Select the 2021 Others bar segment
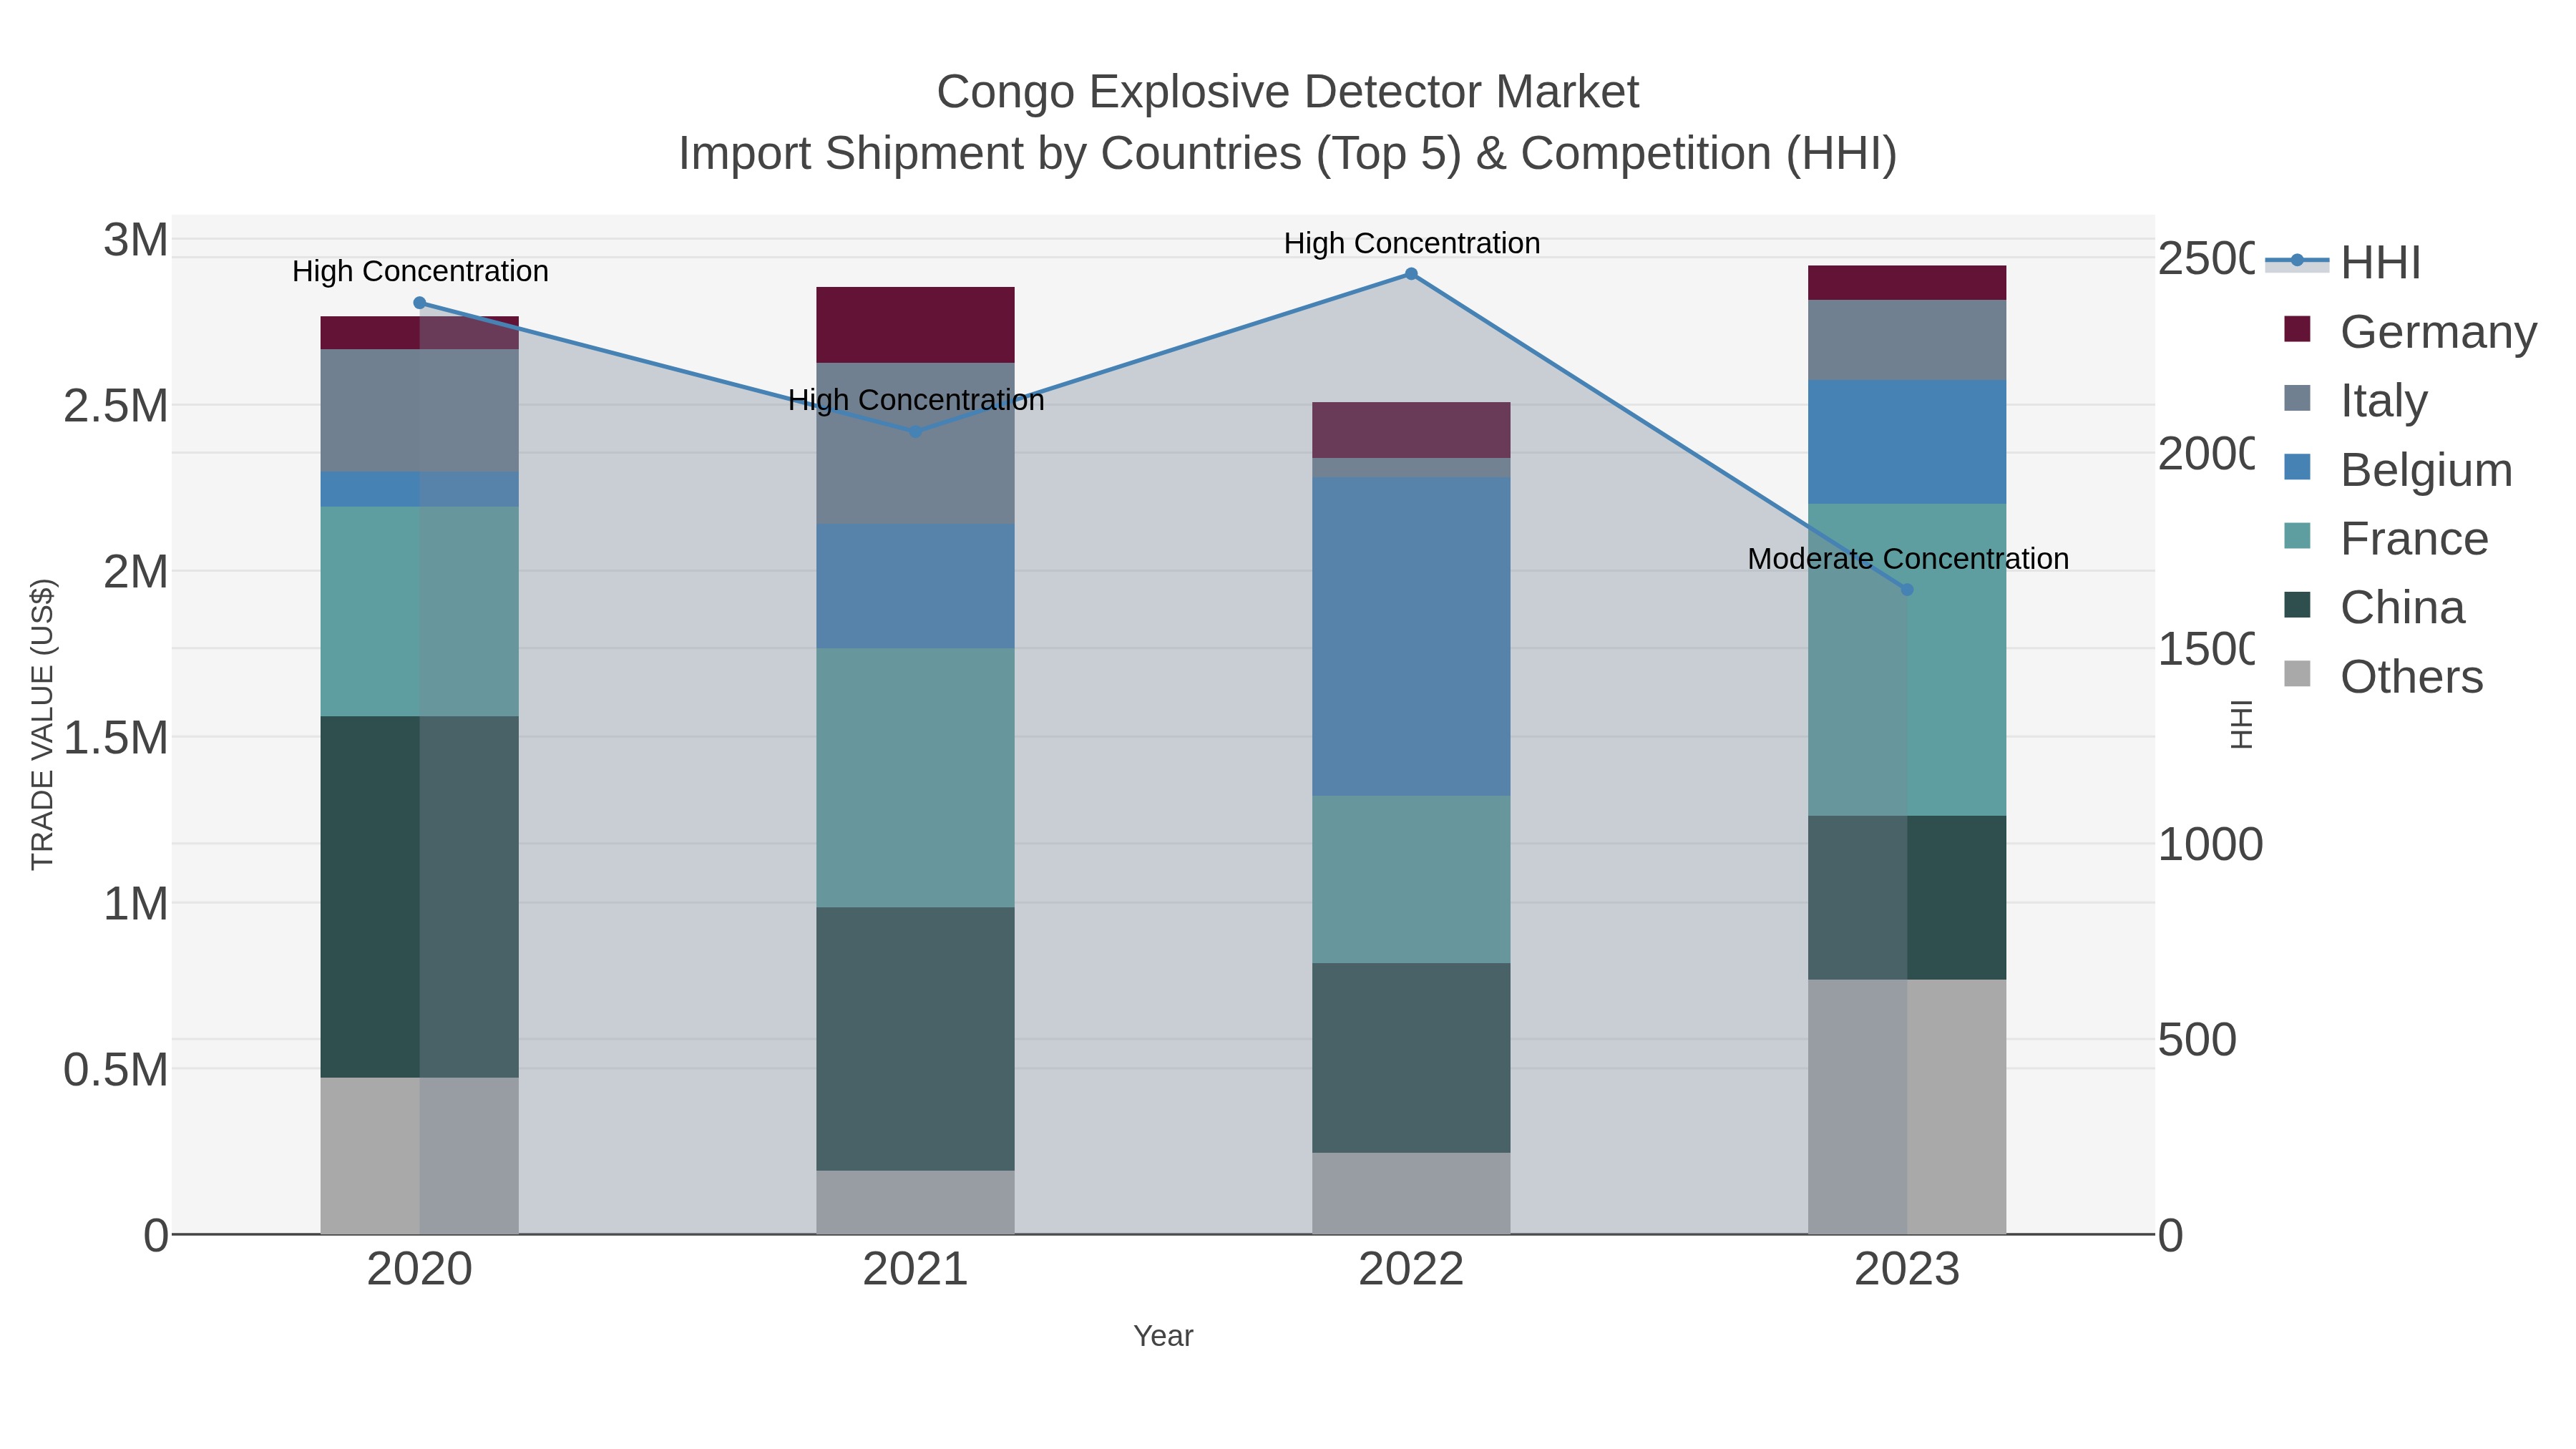Viewport: 2576px width, 1449px height. point(916,1202)
